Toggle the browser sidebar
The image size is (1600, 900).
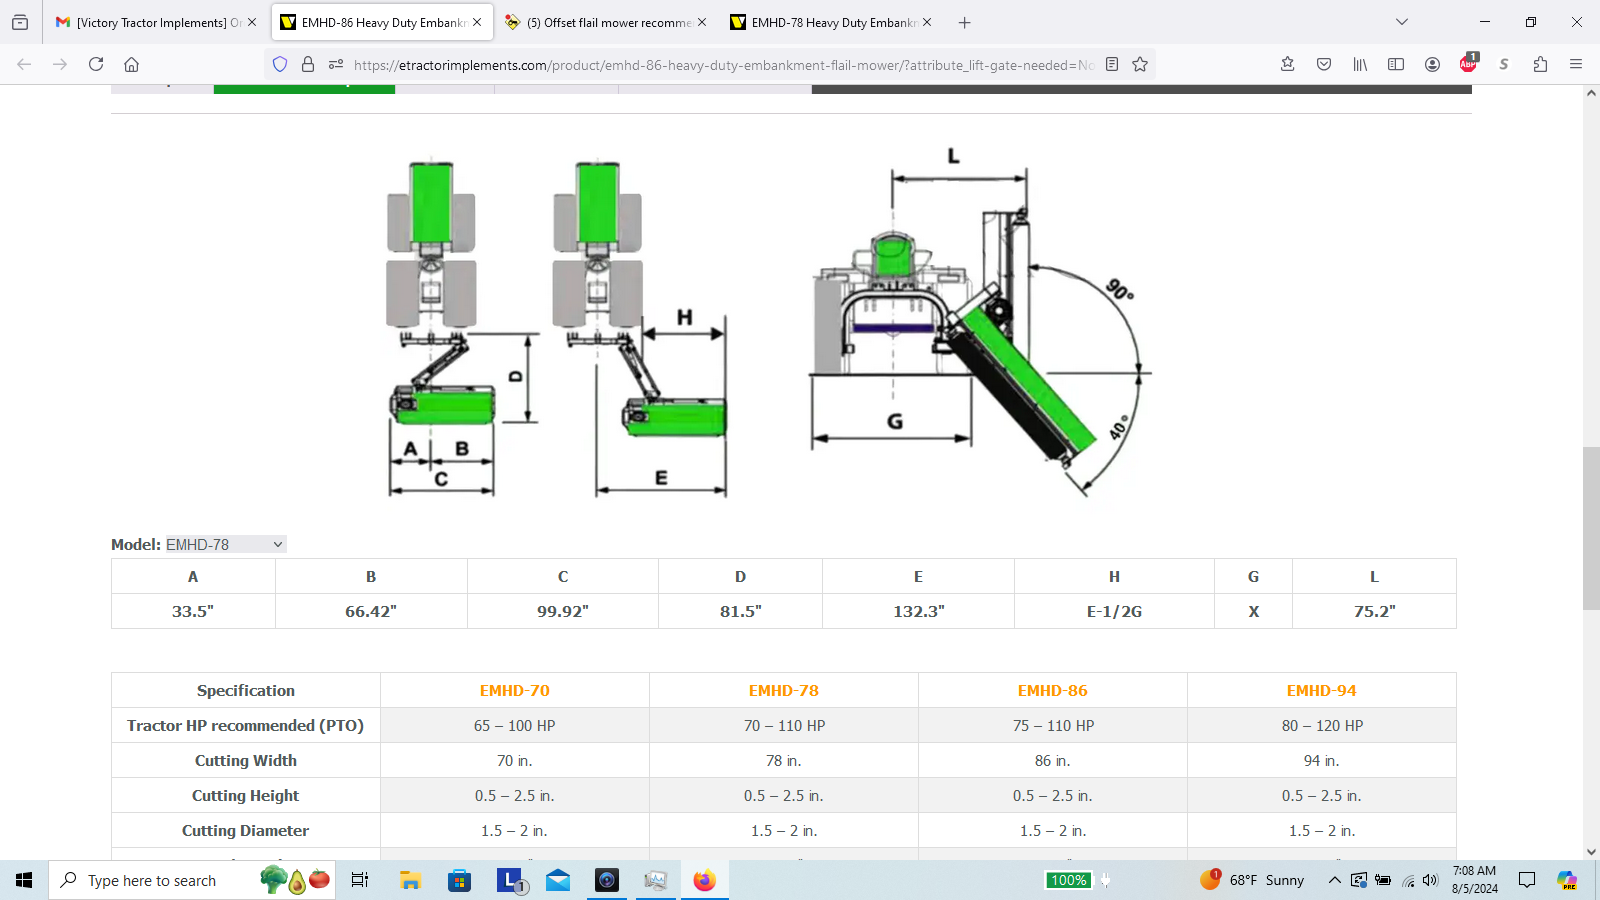(x=1396, y=64)
